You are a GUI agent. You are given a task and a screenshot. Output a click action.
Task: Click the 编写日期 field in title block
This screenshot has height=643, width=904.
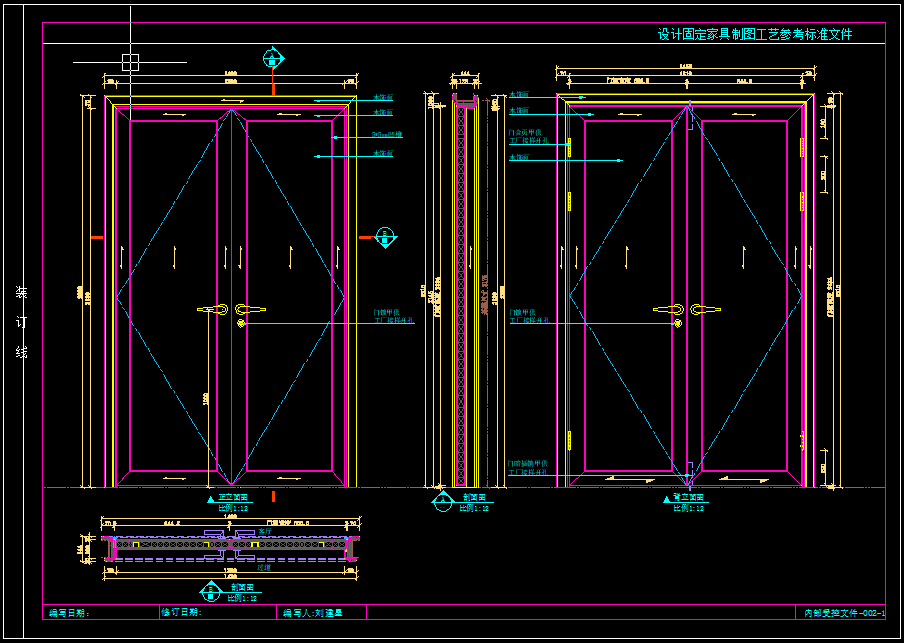click(x=70, y=612)
